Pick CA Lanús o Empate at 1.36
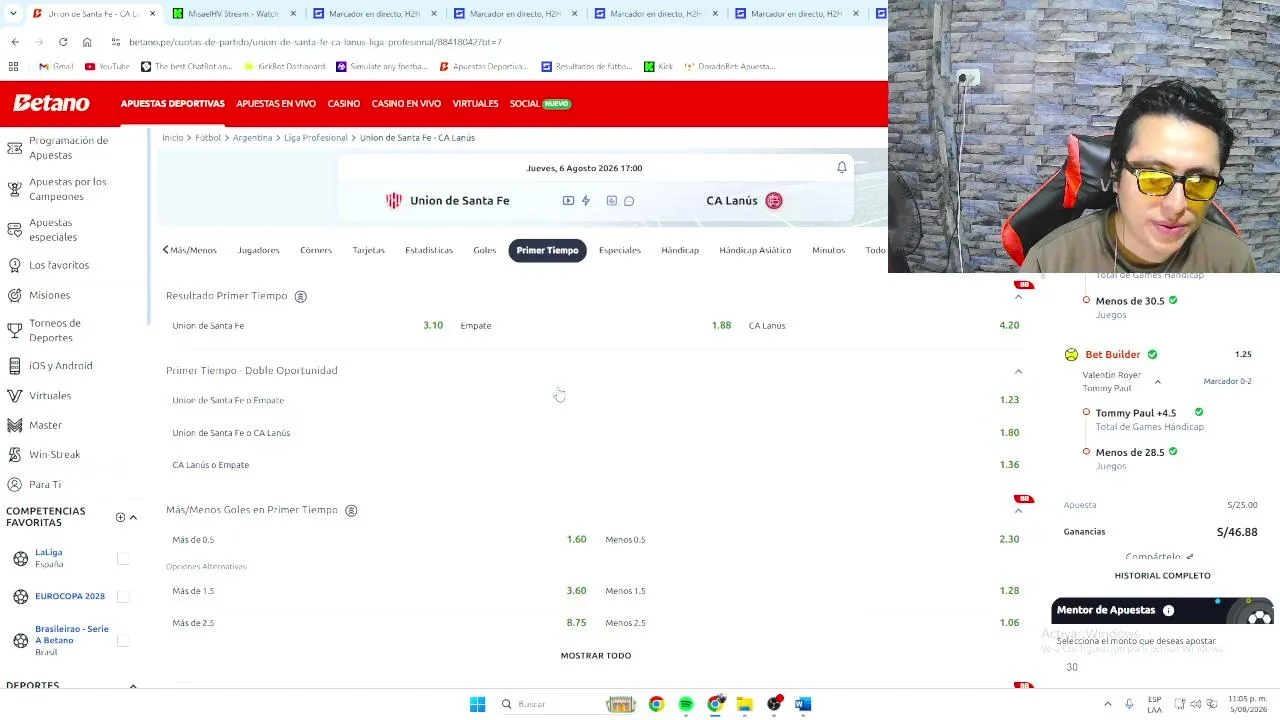 tap(596, 465)
